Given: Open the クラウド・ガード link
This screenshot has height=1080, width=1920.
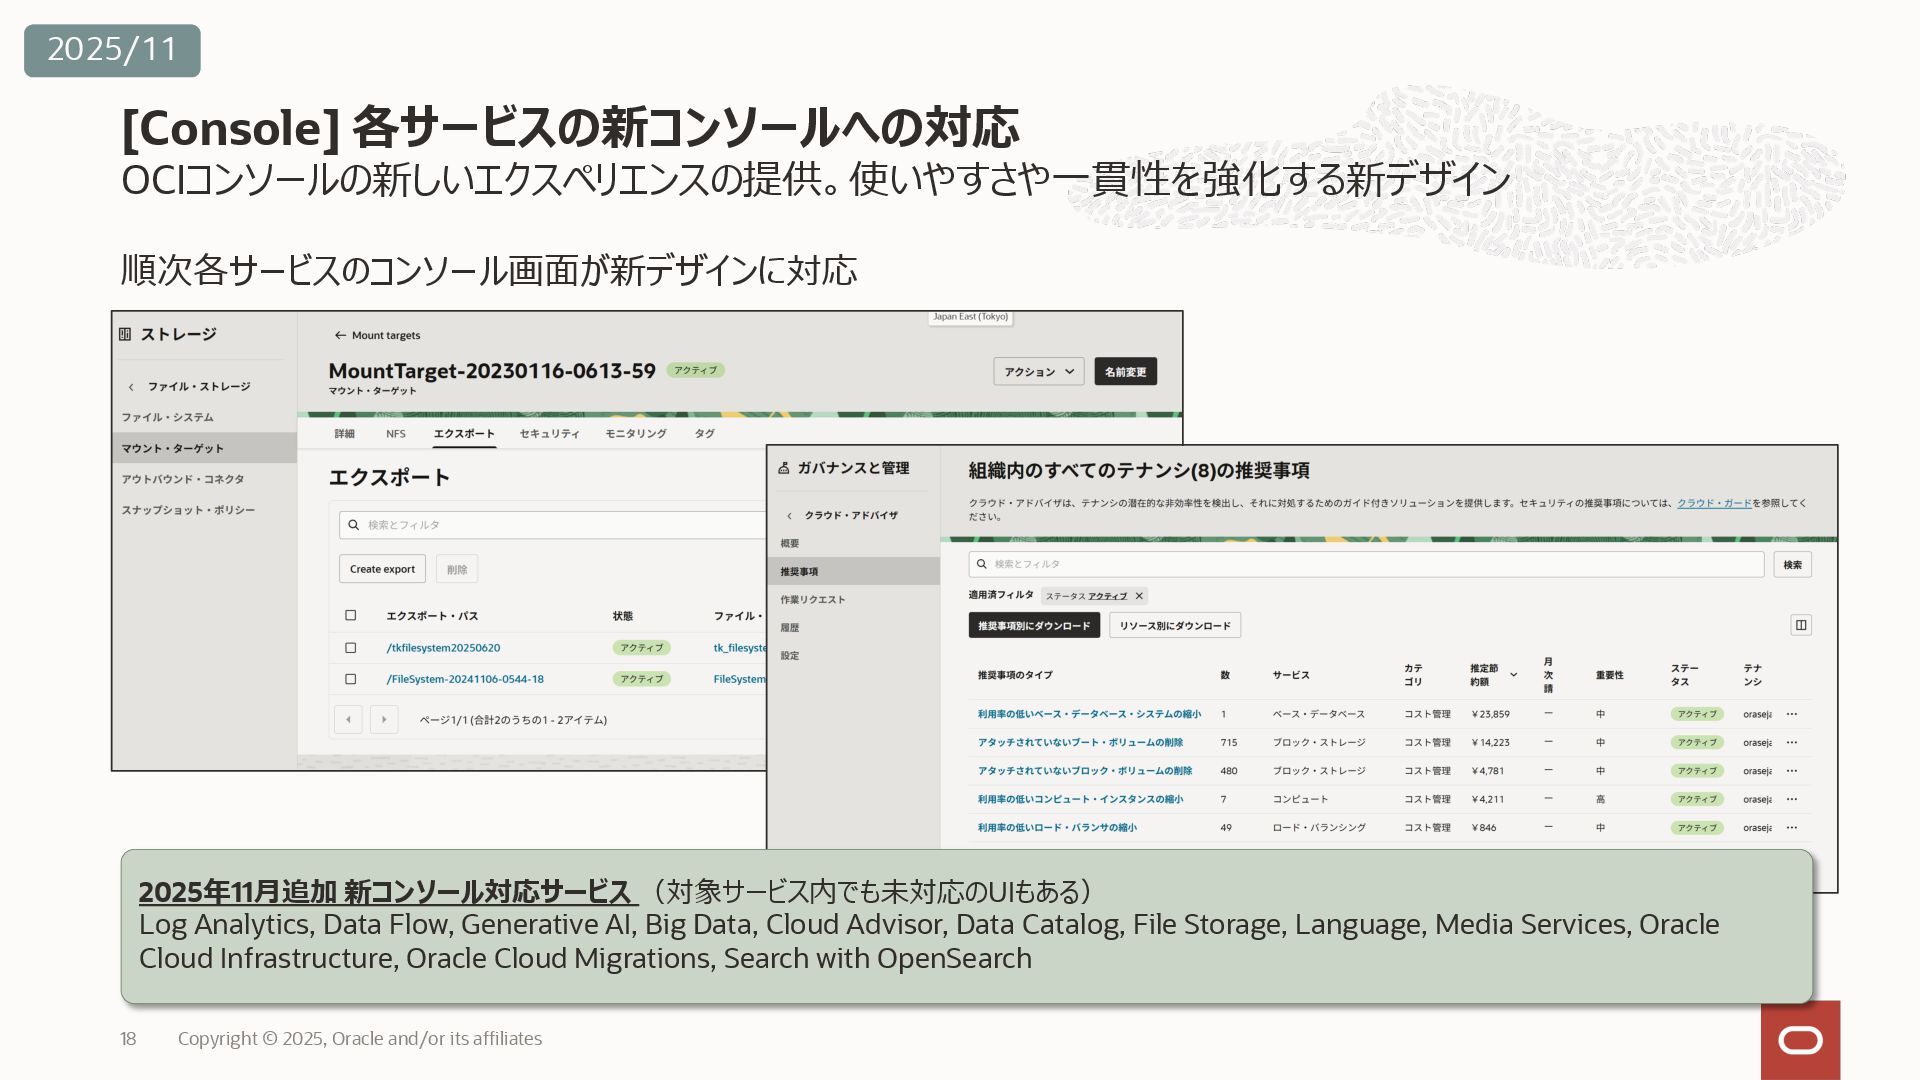Looking at the screenshot, I should [1713, 503].
